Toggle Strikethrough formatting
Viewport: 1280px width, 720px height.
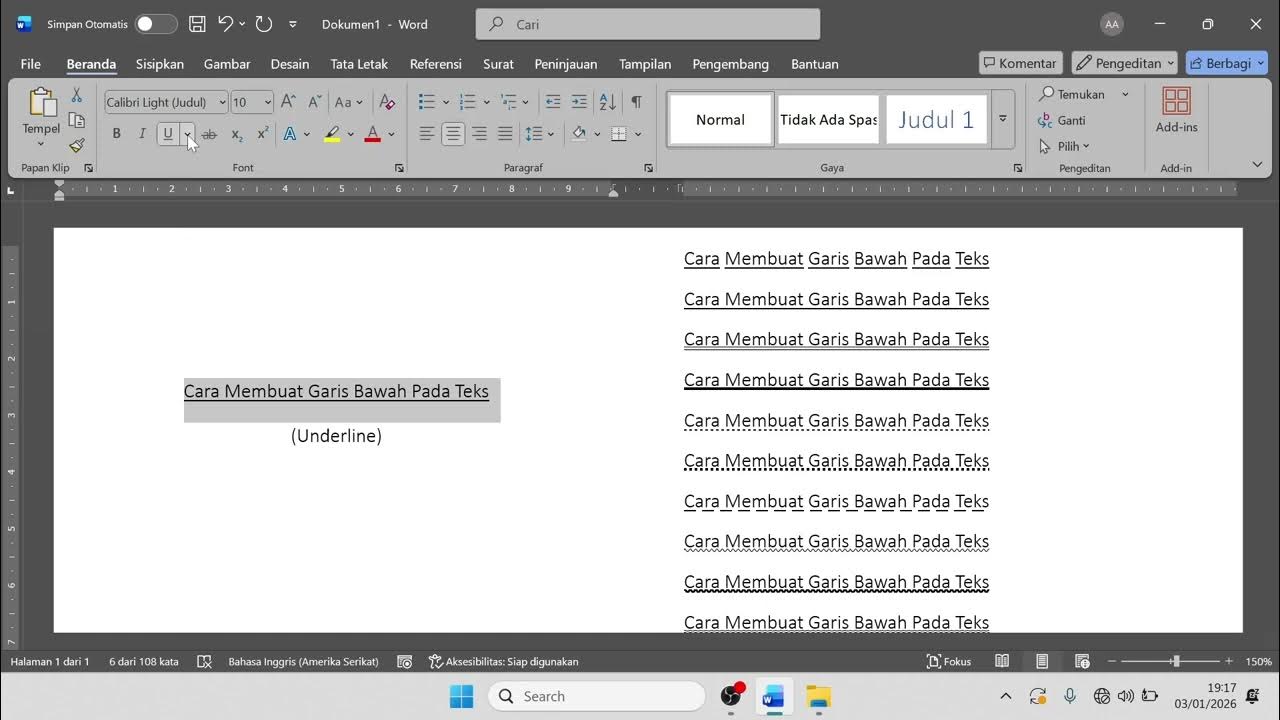pos(209,134)
